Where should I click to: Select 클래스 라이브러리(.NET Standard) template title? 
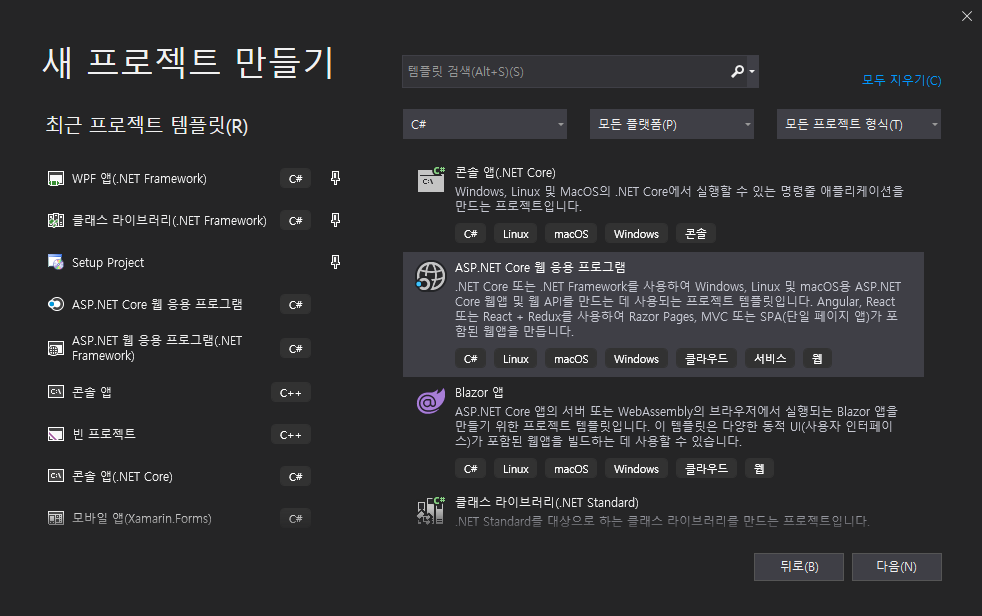(547, 503)
